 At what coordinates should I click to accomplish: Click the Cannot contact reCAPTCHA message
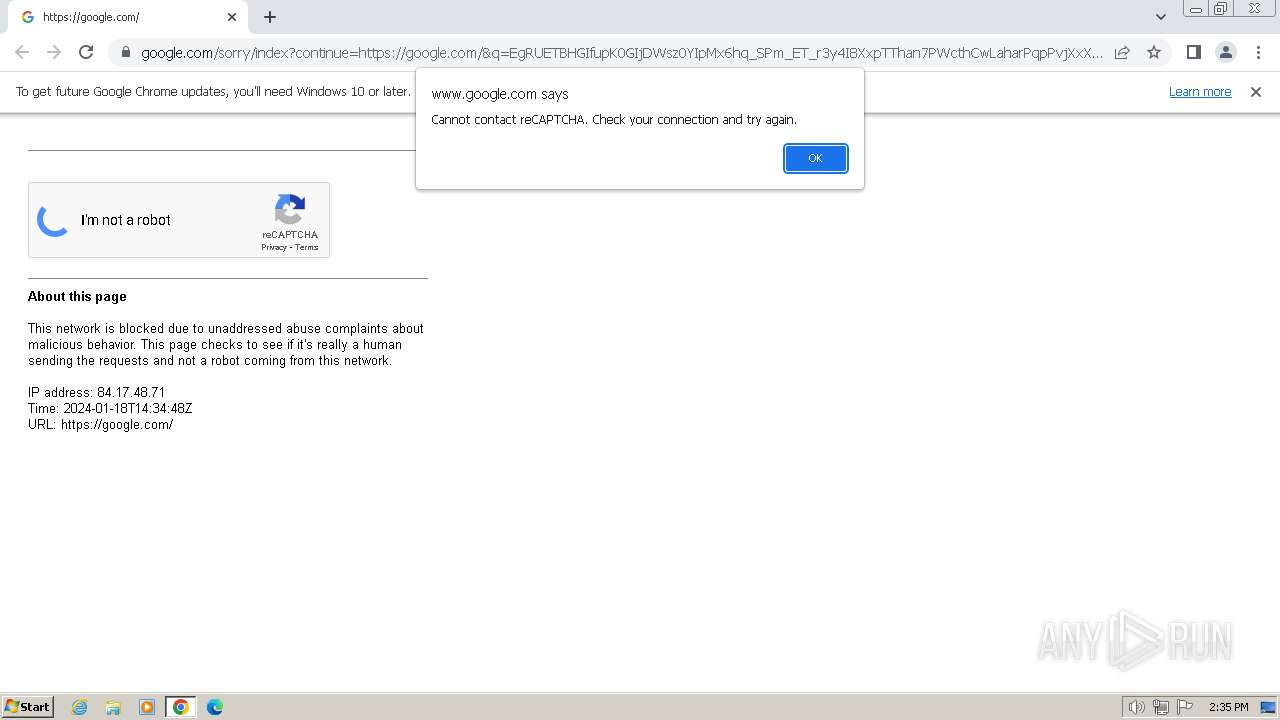[x=614, y=120]
